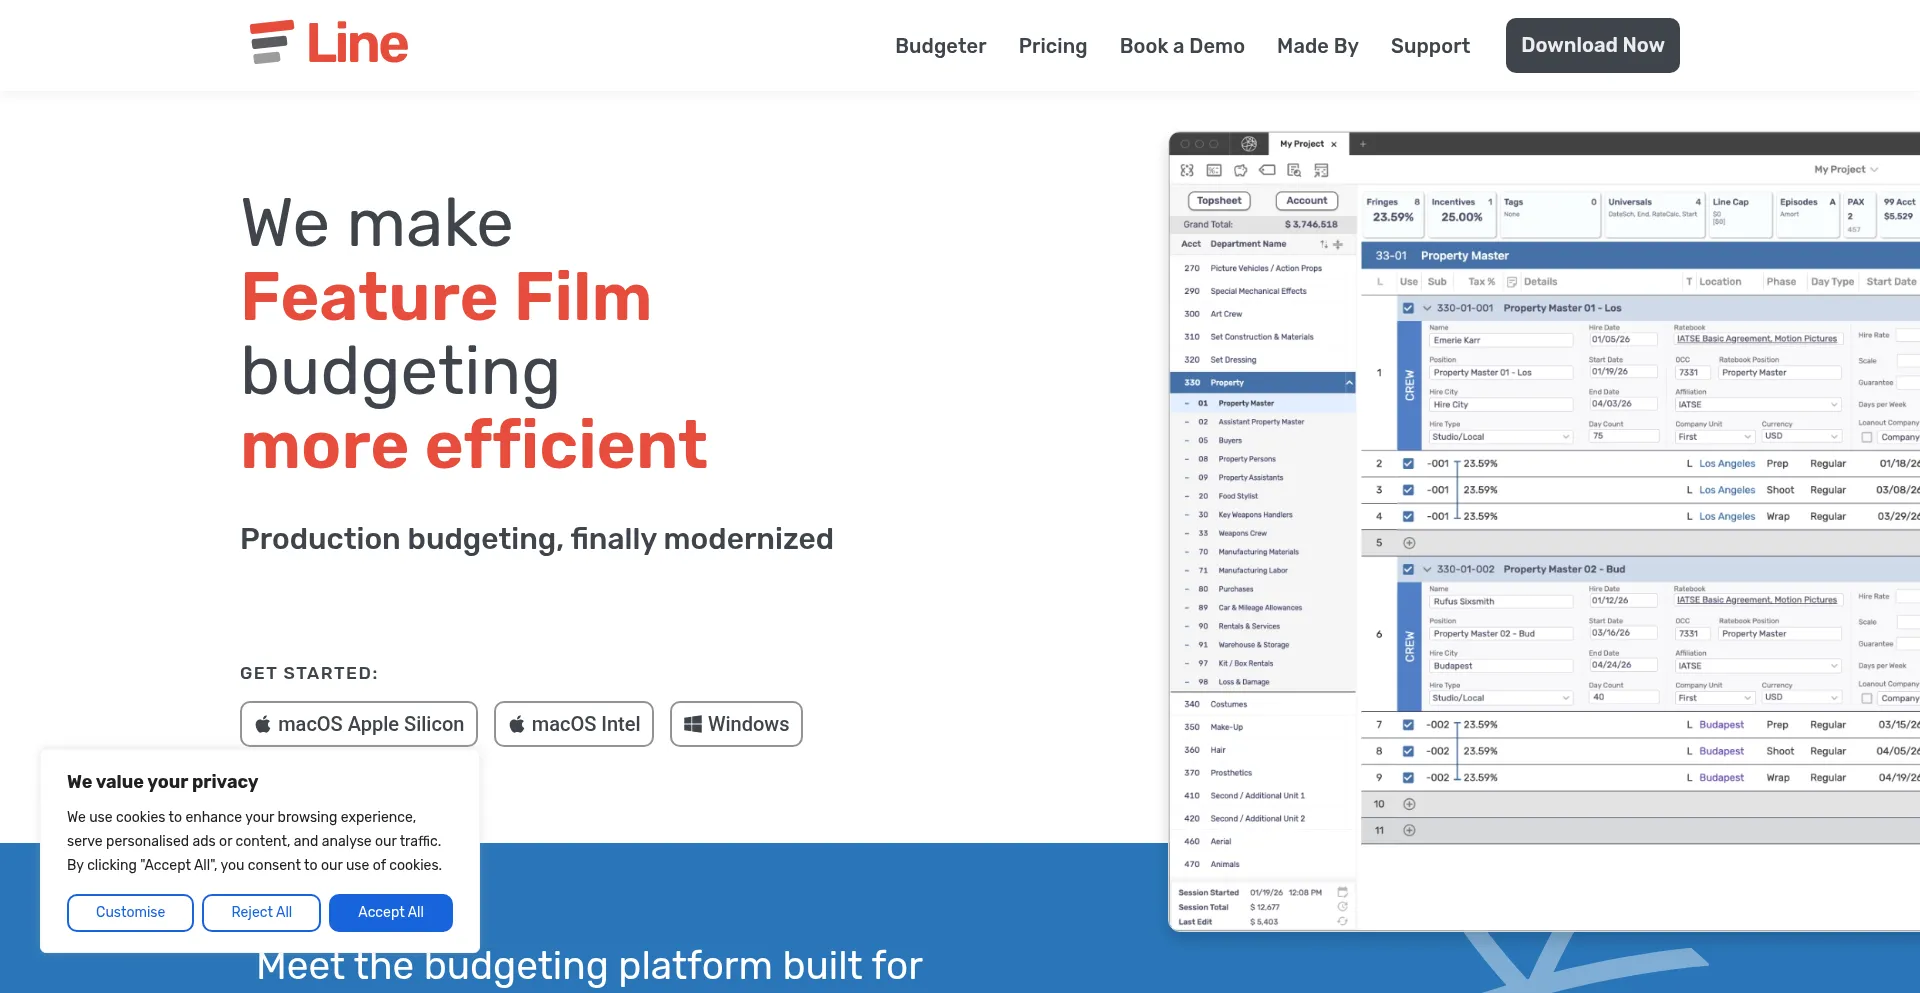This screenshot has height=993, width=1920.
Task: Go to the Pricing page
Action: point(1052,46)
